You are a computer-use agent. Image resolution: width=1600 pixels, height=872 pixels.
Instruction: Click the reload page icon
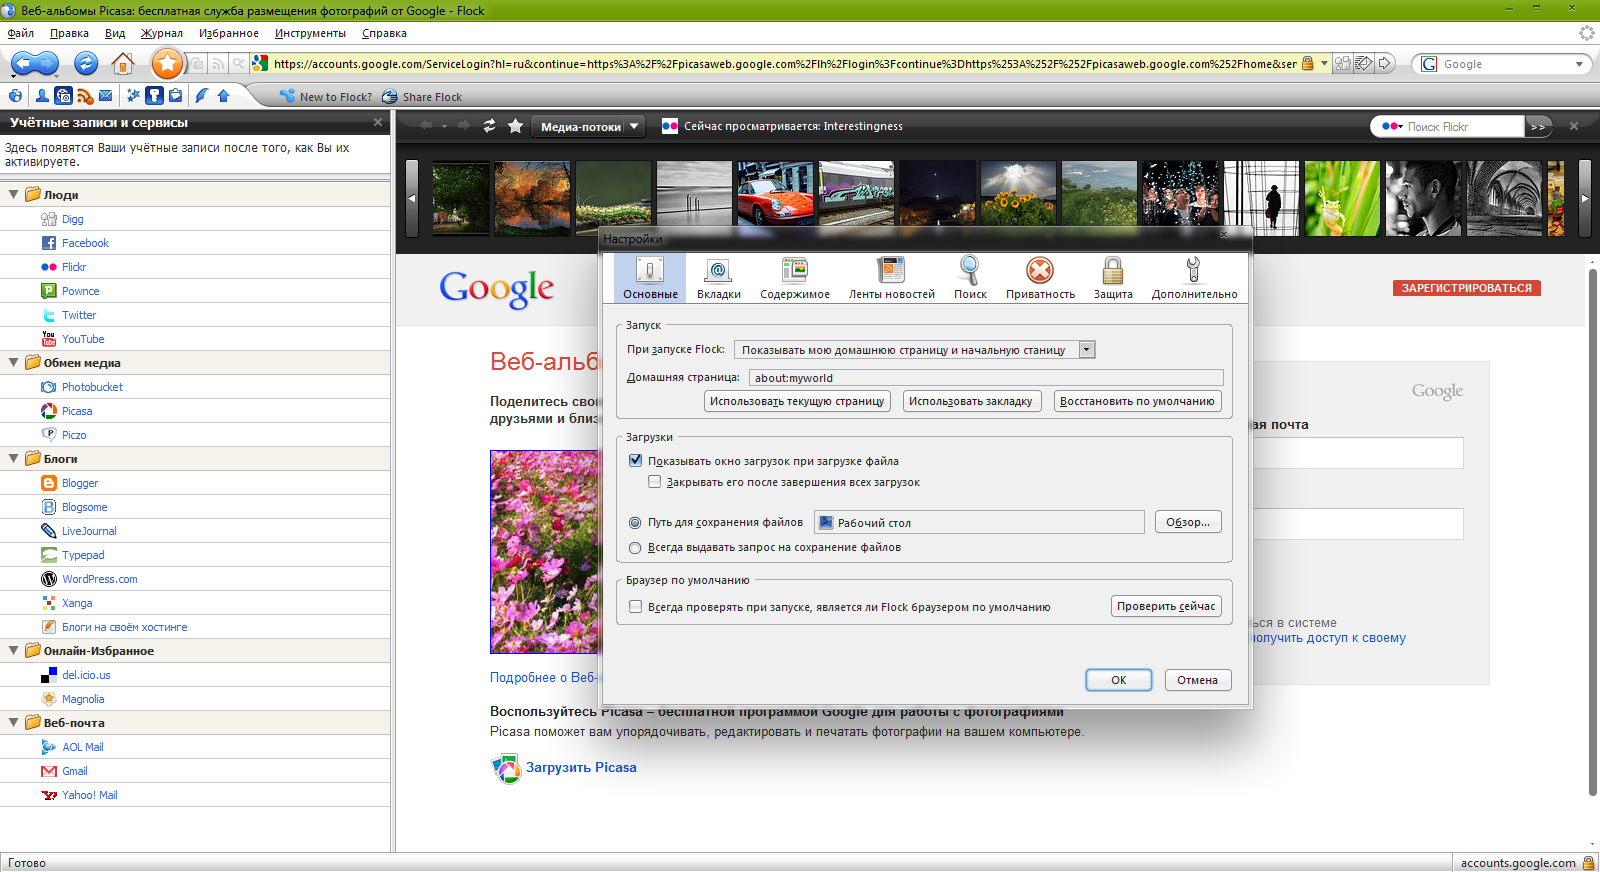pyautogui.click(x=86, y=64)
